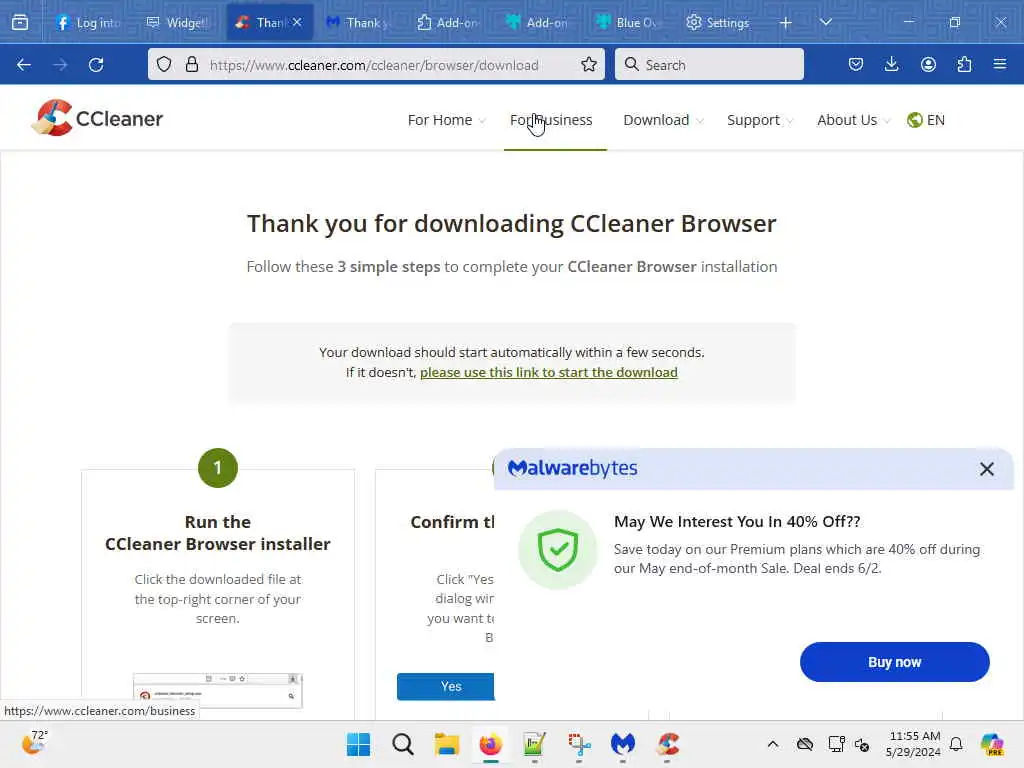Expand the About Us menu
Image resolution: width=1024 pixels, height=768 pixels.
(853, 120)
